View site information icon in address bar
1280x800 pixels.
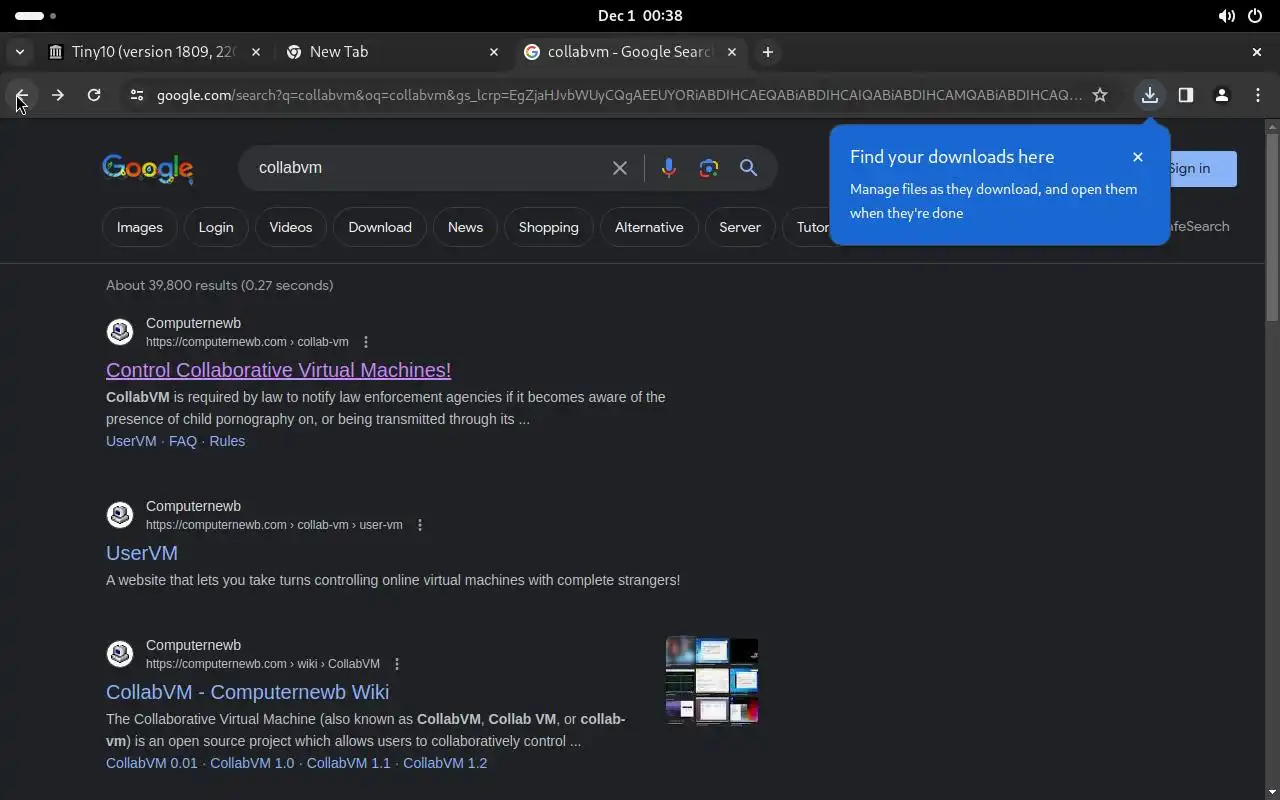click(137, 95)
